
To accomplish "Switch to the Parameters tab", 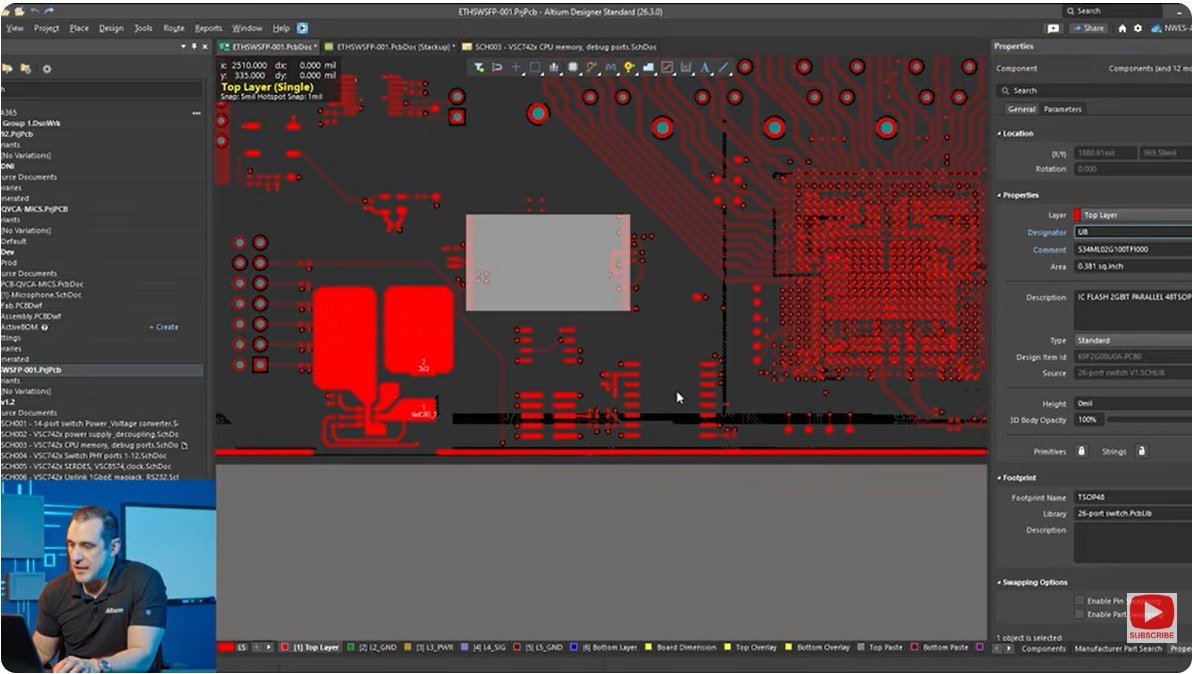I will pyautogui.click(x=1062, y=110).
